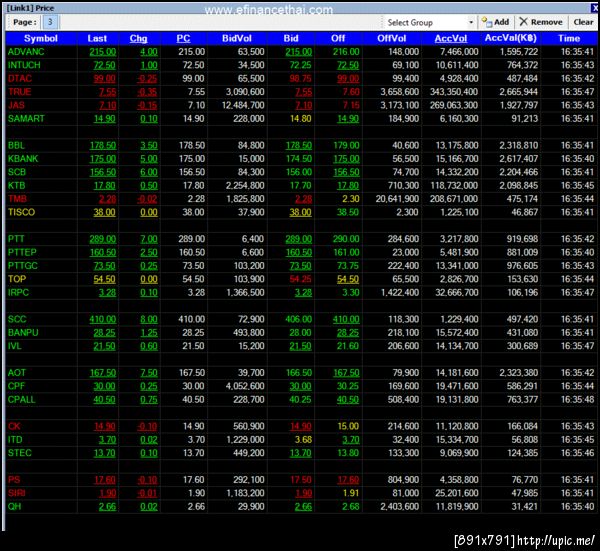The width and height of the screenshot is (600, 551).
Task: Click IRPC AccVol 32,666,700
Action: click(x=457, y=292)
